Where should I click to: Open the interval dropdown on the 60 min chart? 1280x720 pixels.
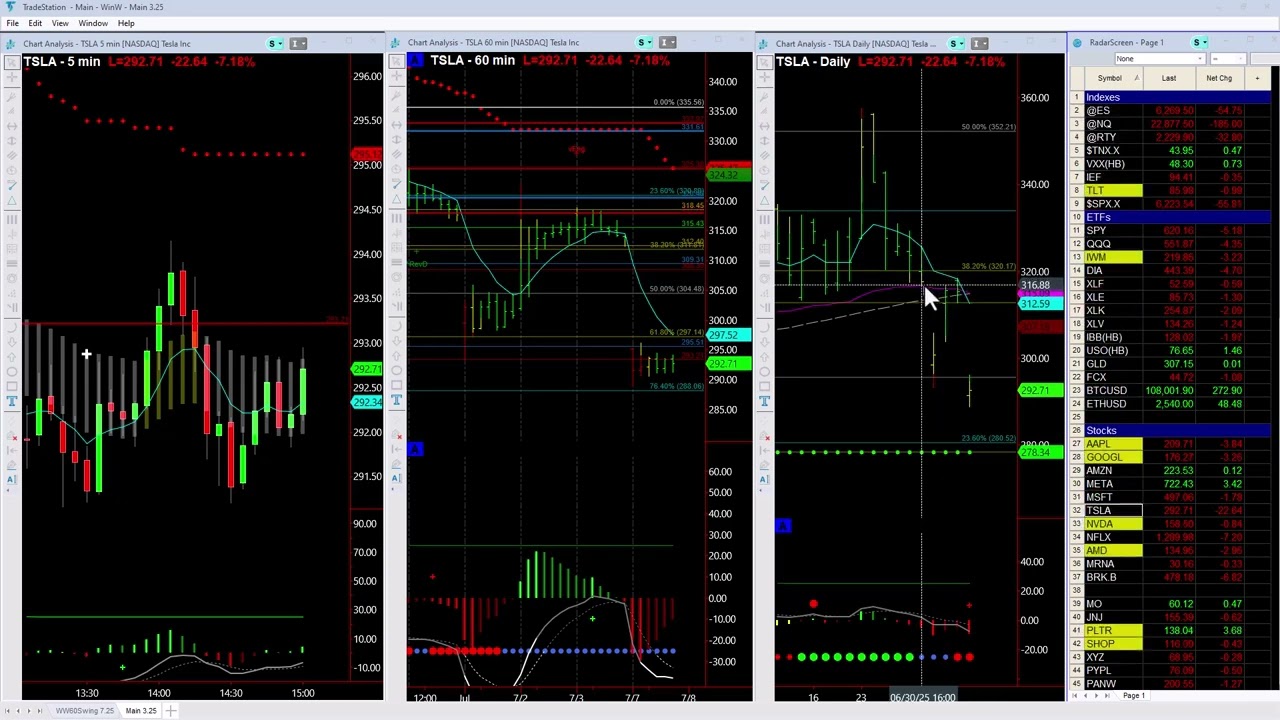pyautogui.click(x=668, y=43)
